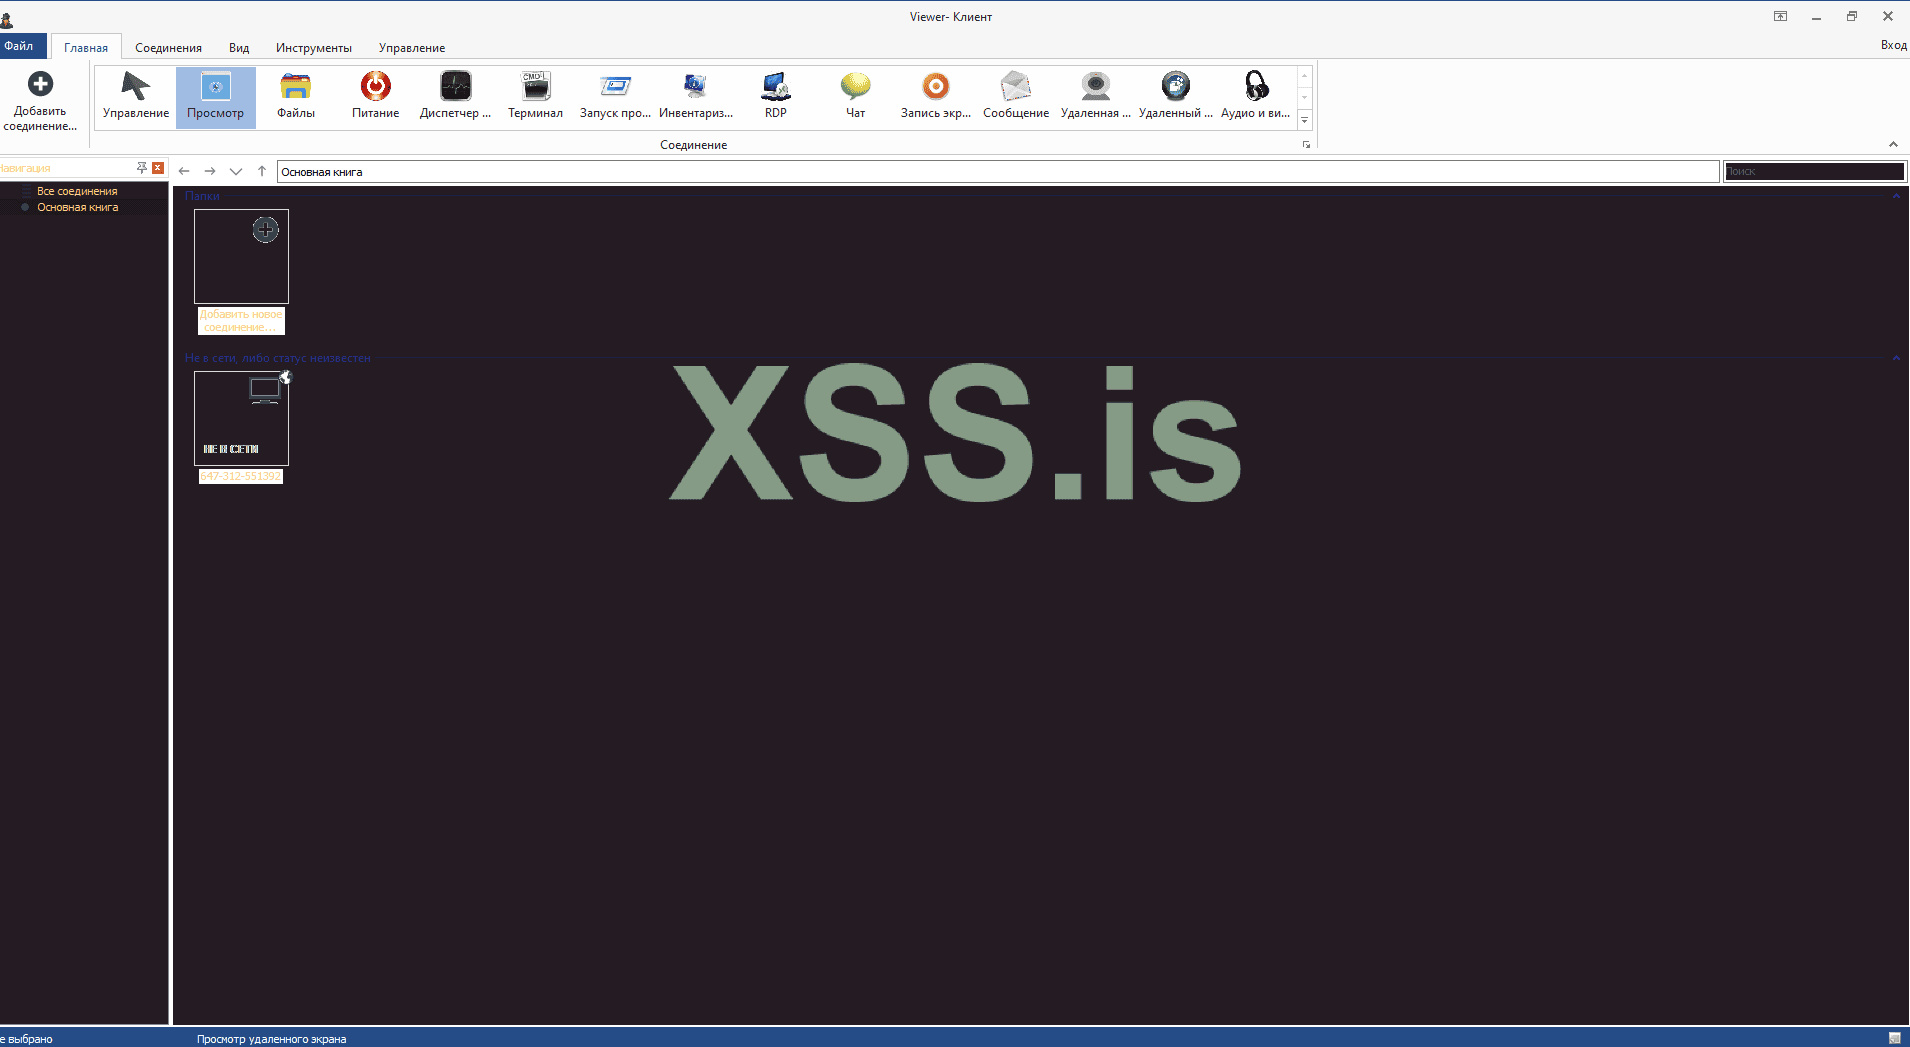
Task: Click the Viewer application icon in title bar
Action: [x=7, y=18]
